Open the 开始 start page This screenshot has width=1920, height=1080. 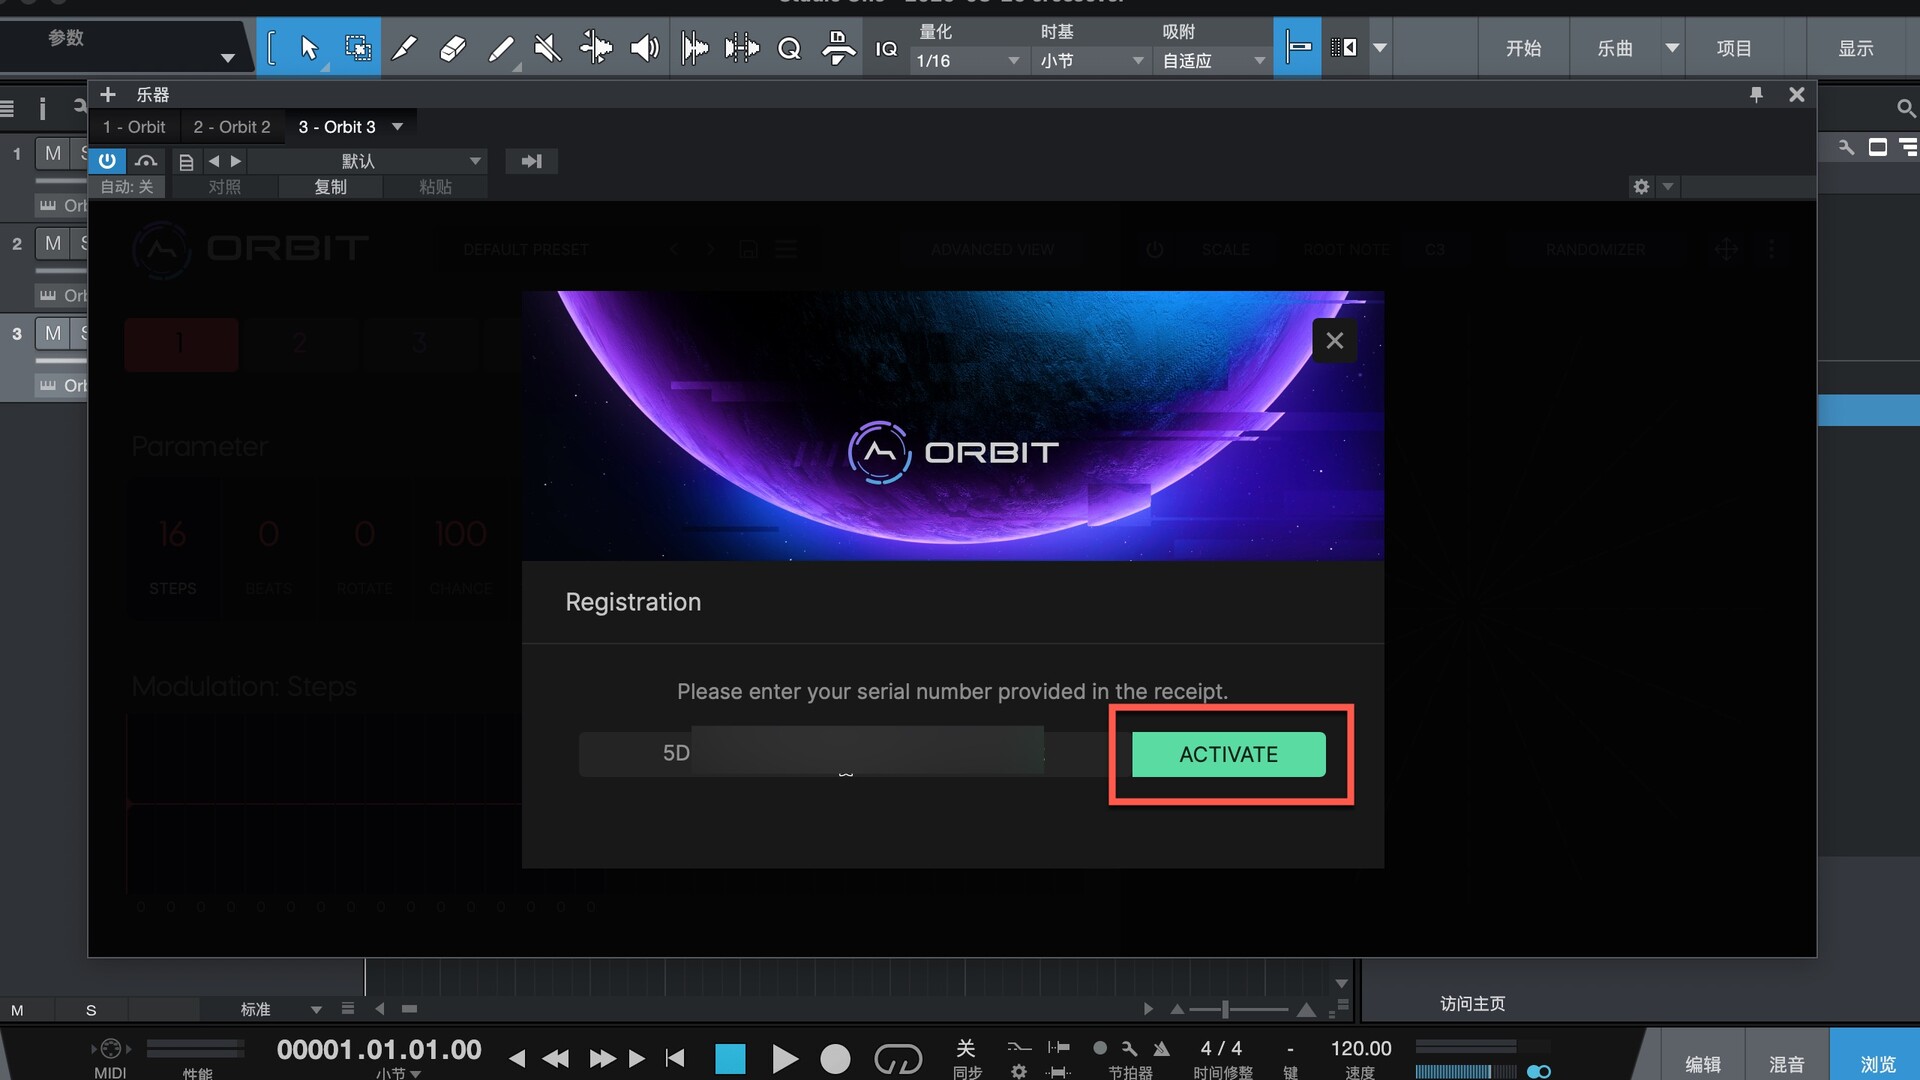(1523, 48)
